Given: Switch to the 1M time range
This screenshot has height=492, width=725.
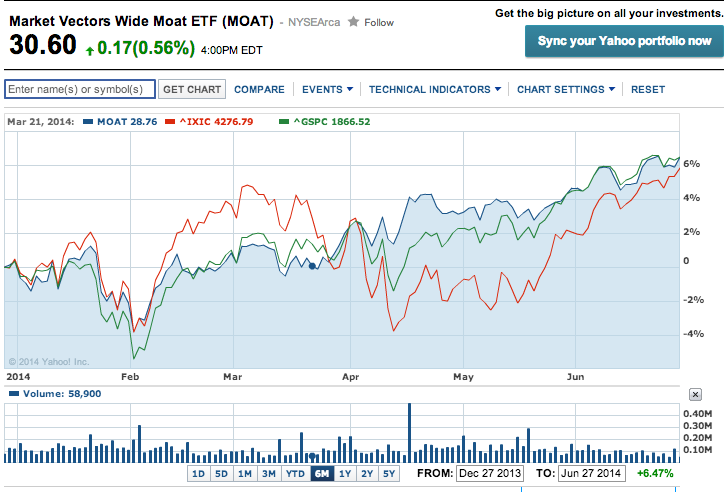Looking at the screenshot, I should click(x=245, y=474).
